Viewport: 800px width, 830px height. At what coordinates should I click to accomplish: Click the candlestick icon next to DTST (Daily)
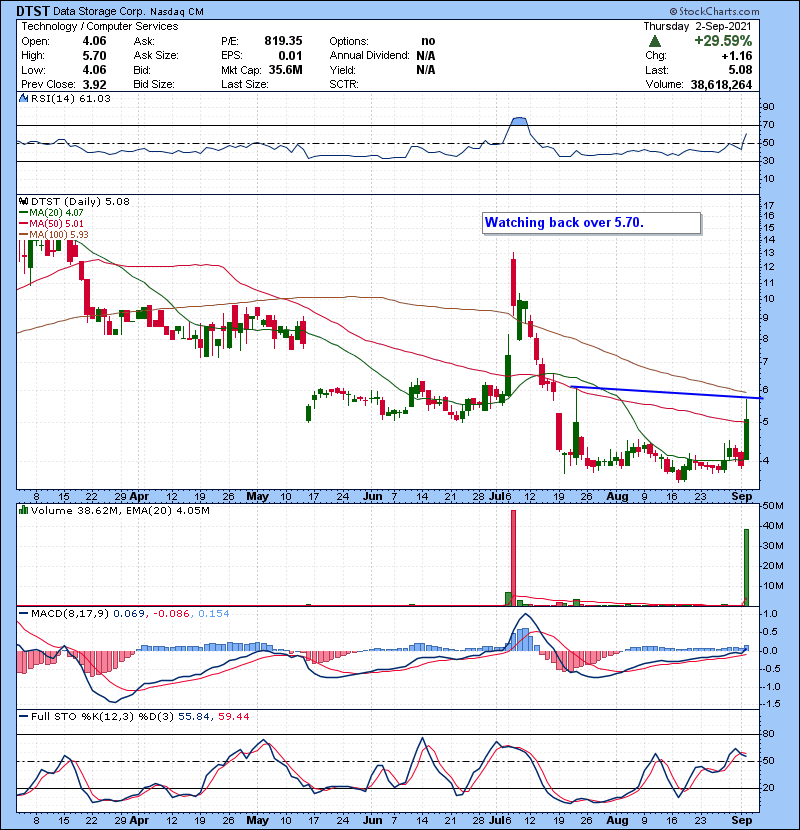pos(23,202)
